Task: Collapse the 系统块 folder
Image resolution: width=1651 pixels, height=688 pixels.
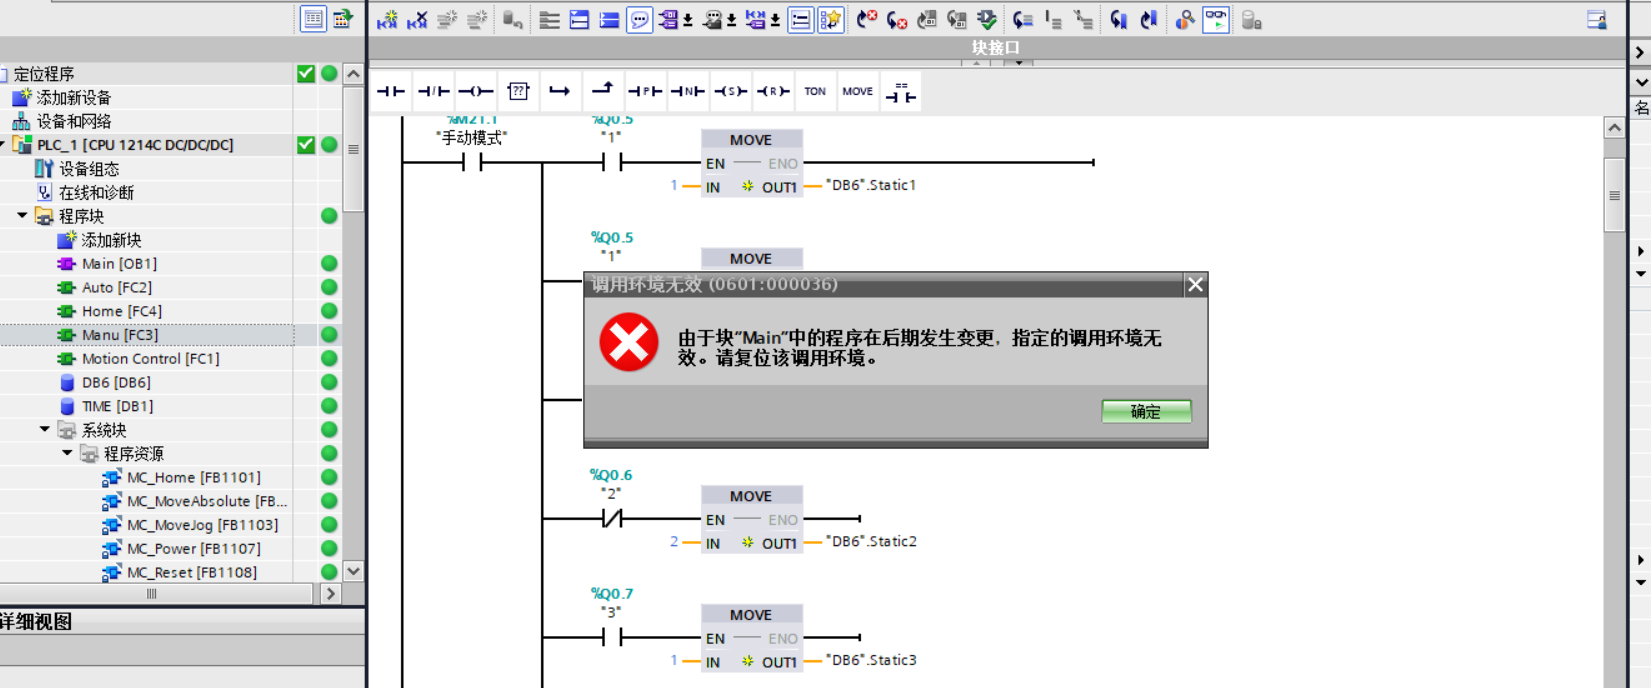Action: (x=45, y=430)
